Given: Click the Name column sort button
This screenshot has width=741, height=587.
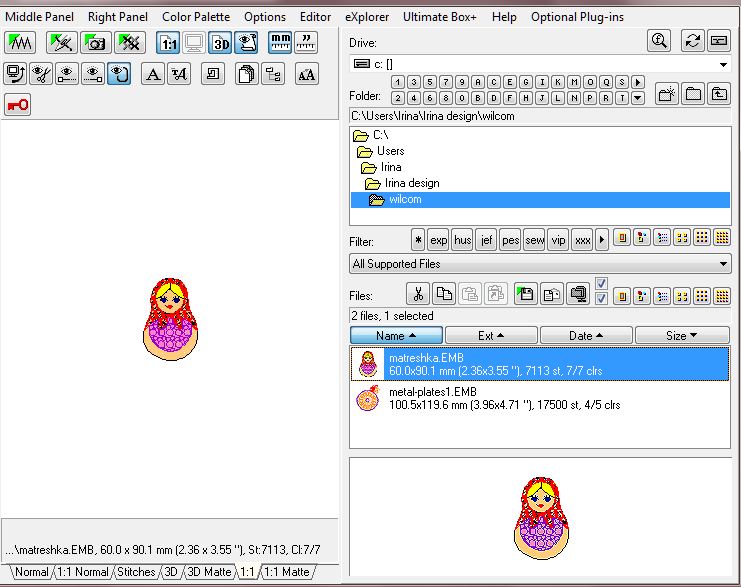Looking at the screenshot, I should pyautogui.click(x=396, y=336).
